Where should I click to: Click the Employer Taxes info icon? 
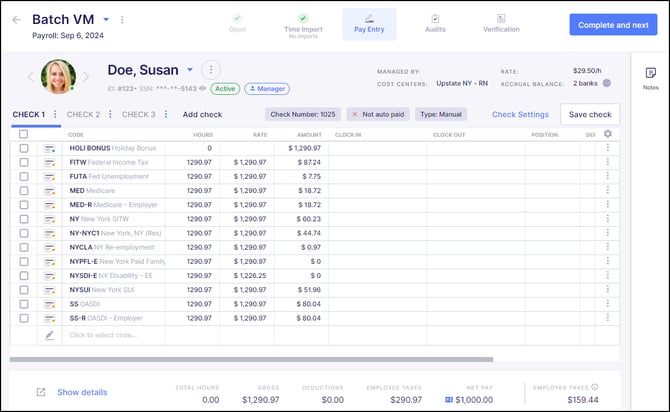point(595,387)
